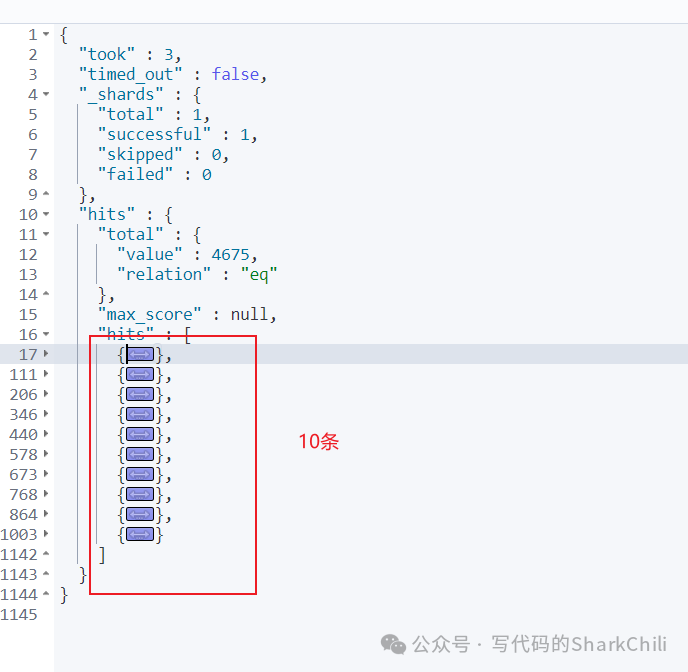
Task: Collapse the hits array at line 16
Action: point(46,334)
